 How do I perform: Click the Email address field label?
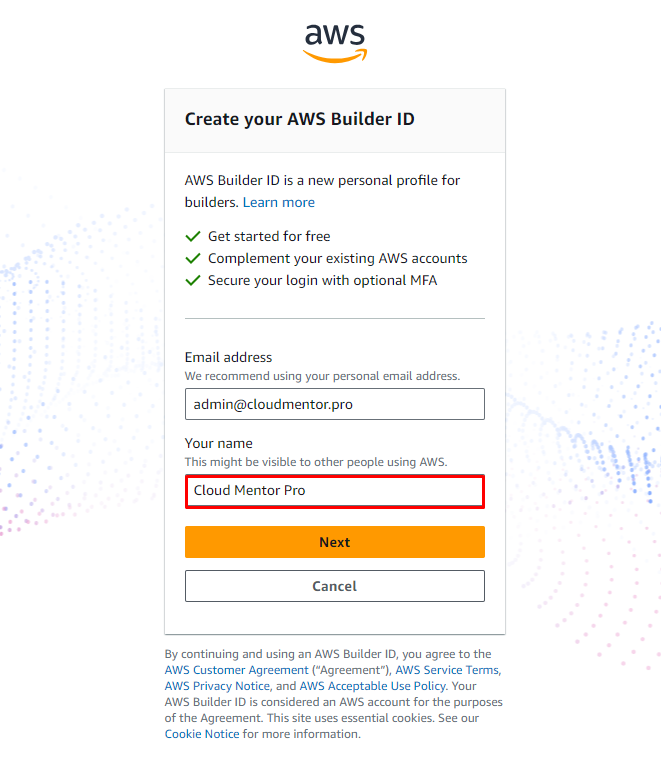pyautogui.click(x=228, y=357)
